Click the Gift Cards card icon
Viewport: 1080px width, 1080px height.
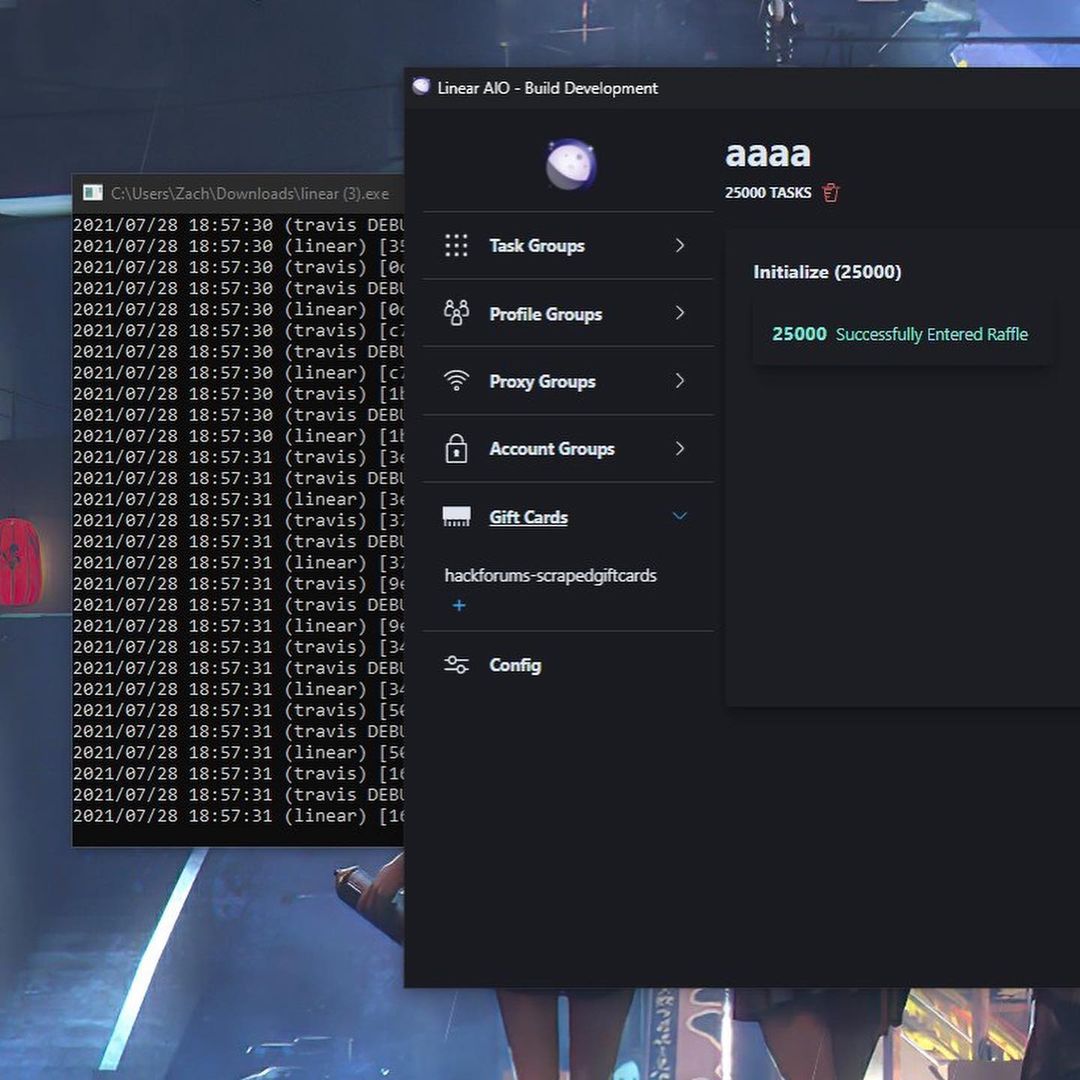point(456,517)
